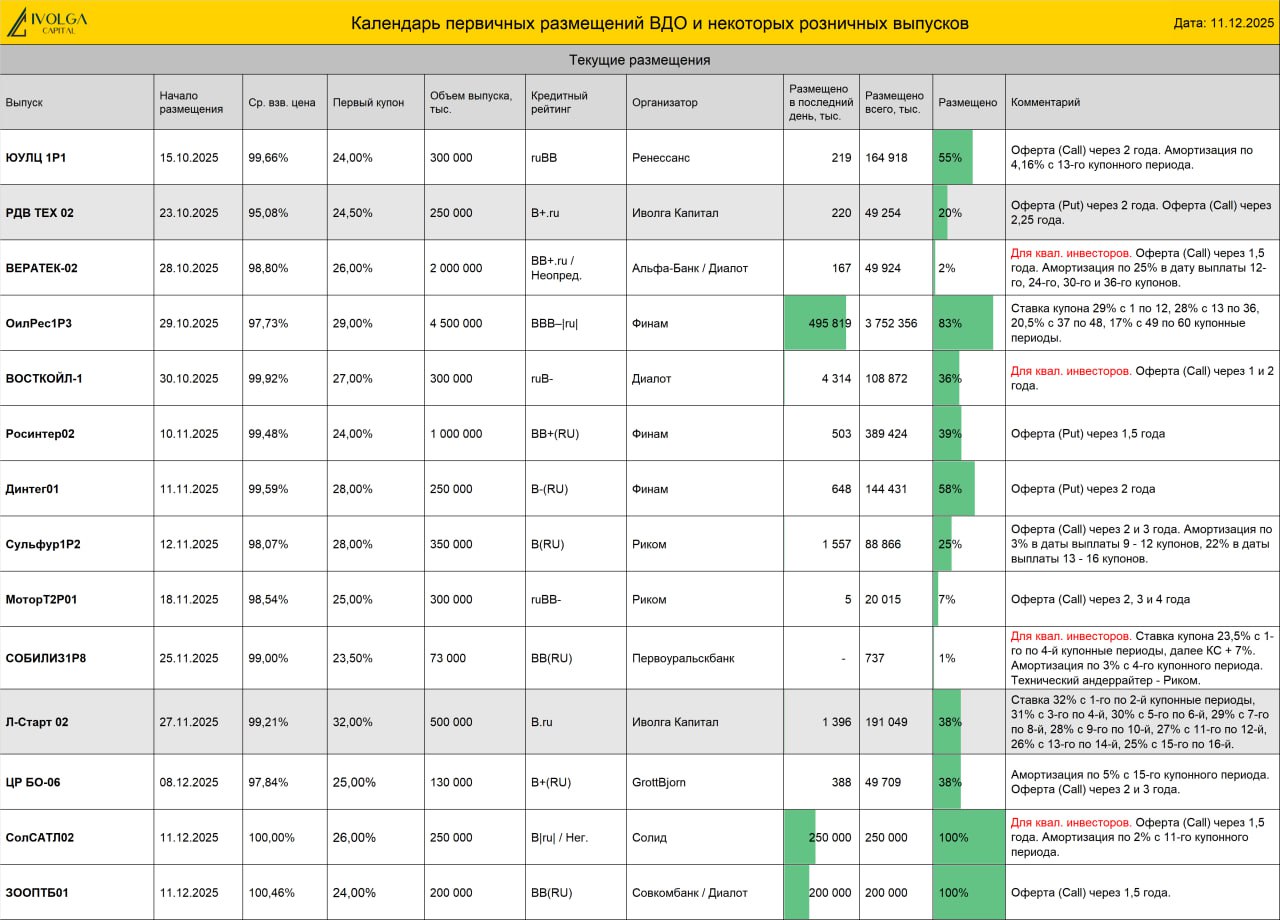The image size is (1280, 920).
Task: Click the start date '25.11.2025'
Action: [x=189, y=658]
